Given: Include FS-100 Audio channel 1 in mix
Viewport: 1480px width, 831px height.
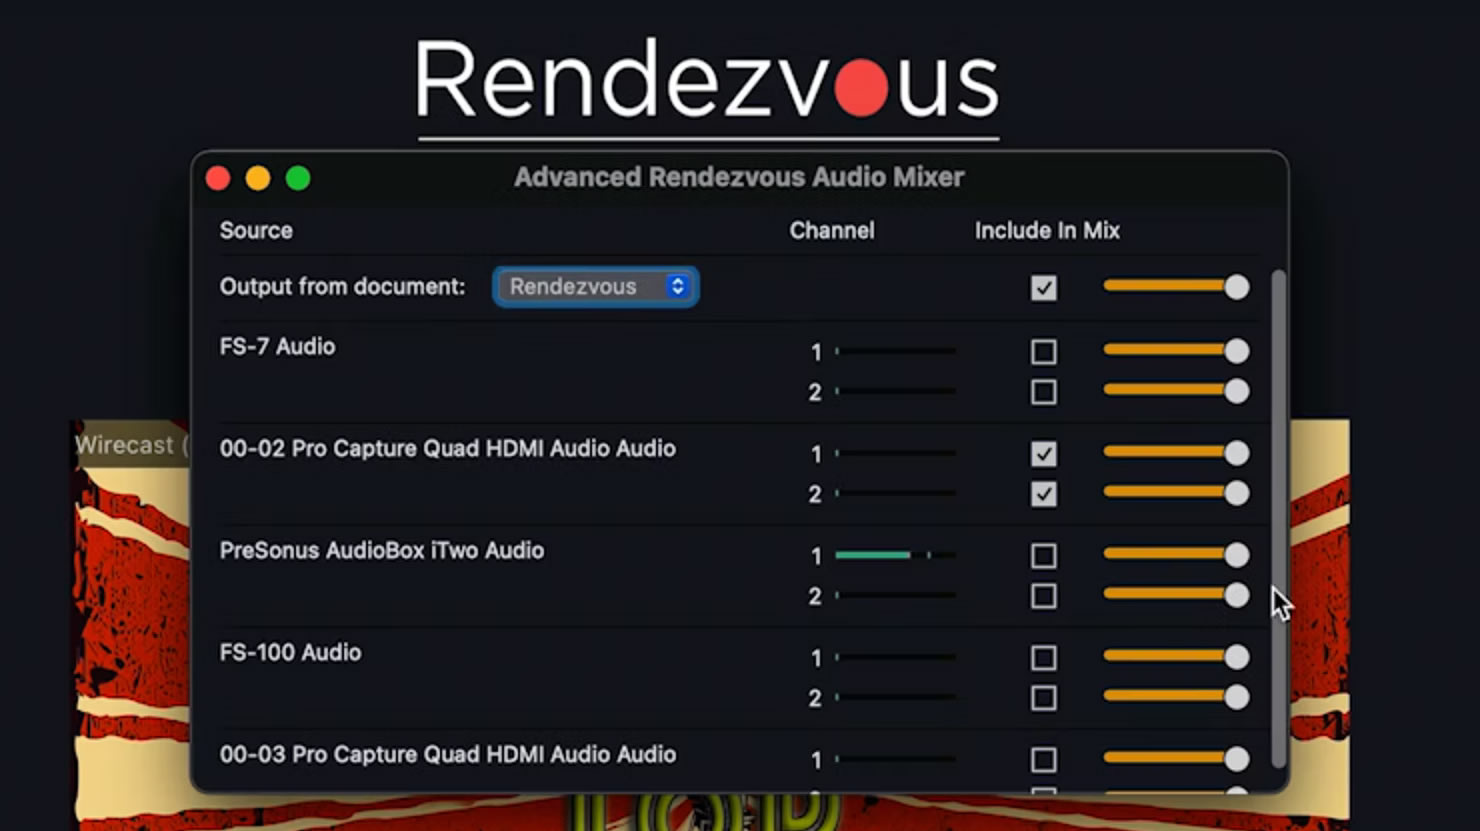Looking at the screenshot, I should tap(1043, 658).
